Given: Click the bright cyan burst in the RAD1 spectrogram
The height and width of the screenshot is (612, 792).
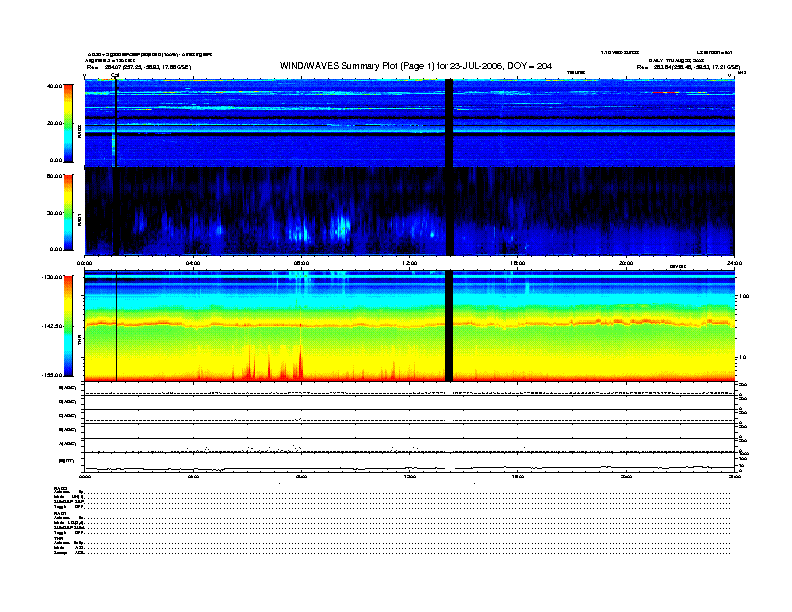Looking at the screenshot, I should pyautogui.click(x=342, y=226).
